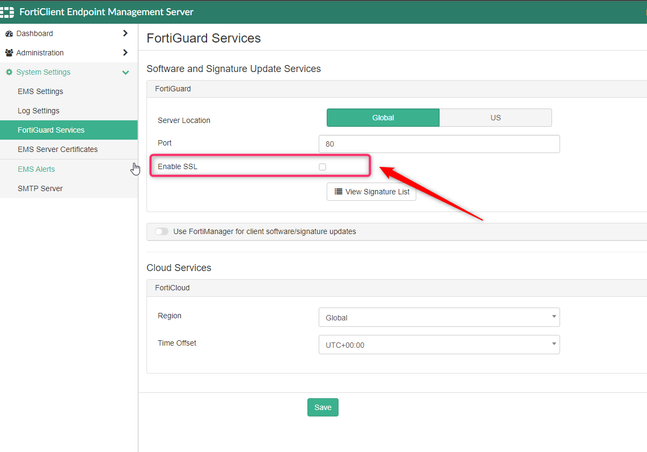Select the System Settings menu item
Viewport: 647px width, 452px height.
68,72
